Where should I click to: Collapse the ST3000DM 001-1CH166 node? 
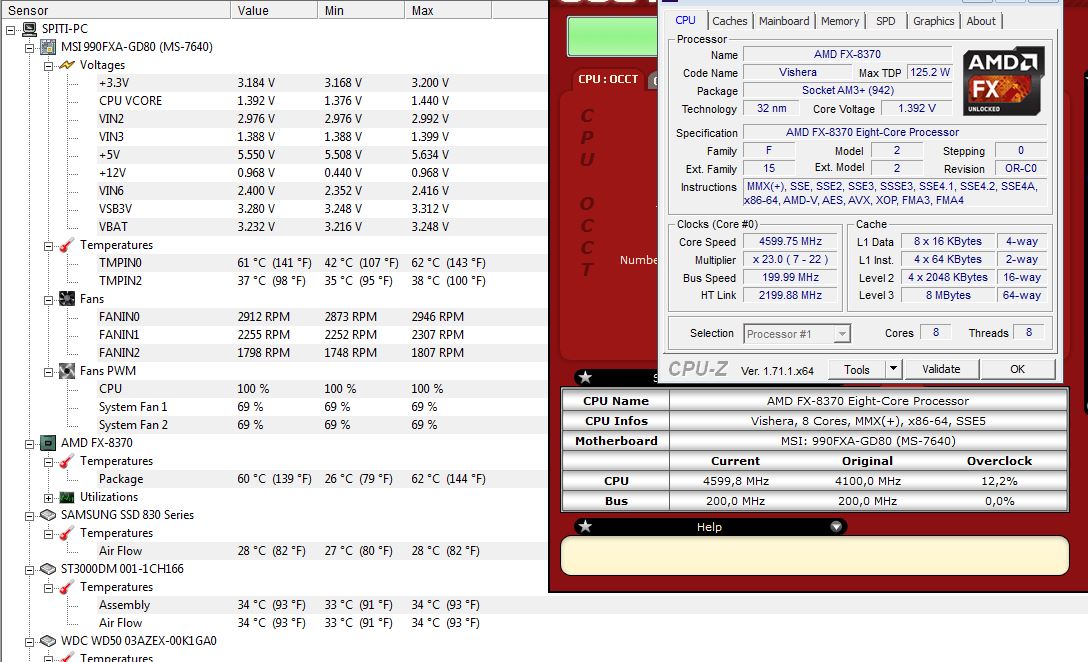(29, 570)
